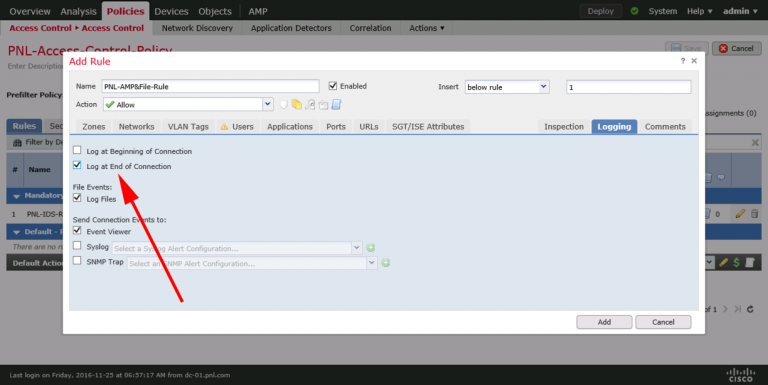Click the green add SNMP alert icon
The height and width of the screenshot is (385, 768).
386,263
